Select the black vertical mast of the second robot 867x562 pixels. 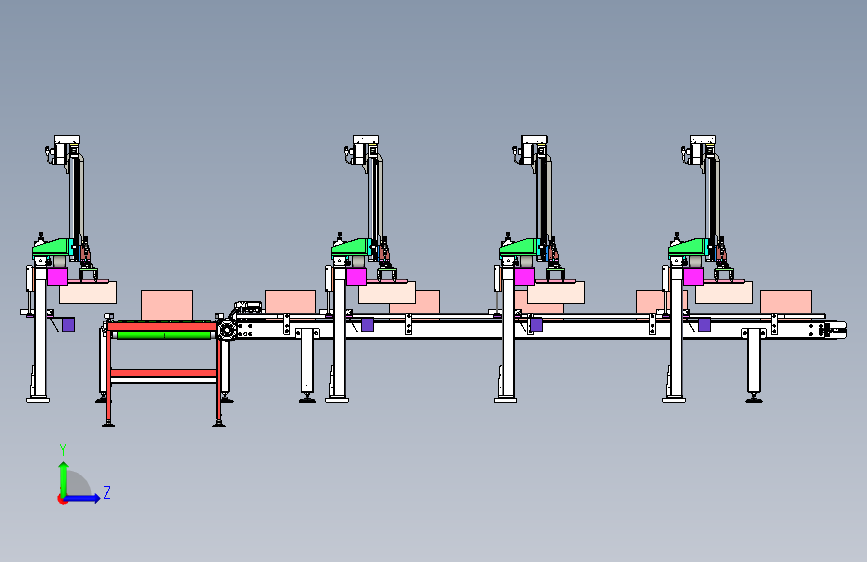[x=374, y=205]
